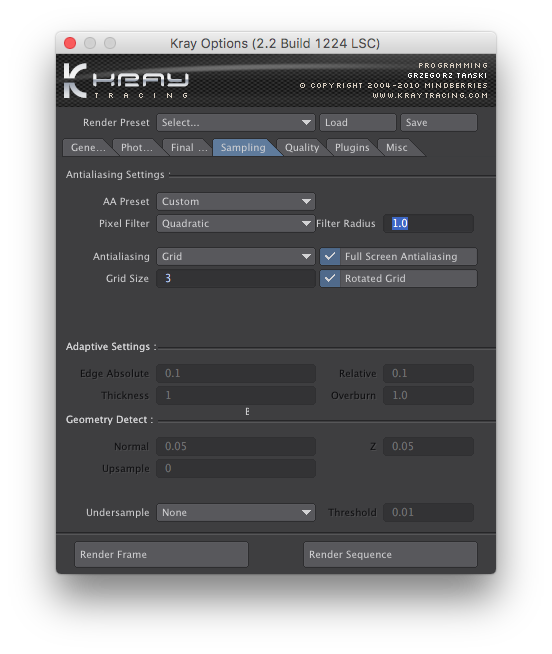Click the Overburn input field
This screenshot has height=654, width=552.
[x=428, y=395]
